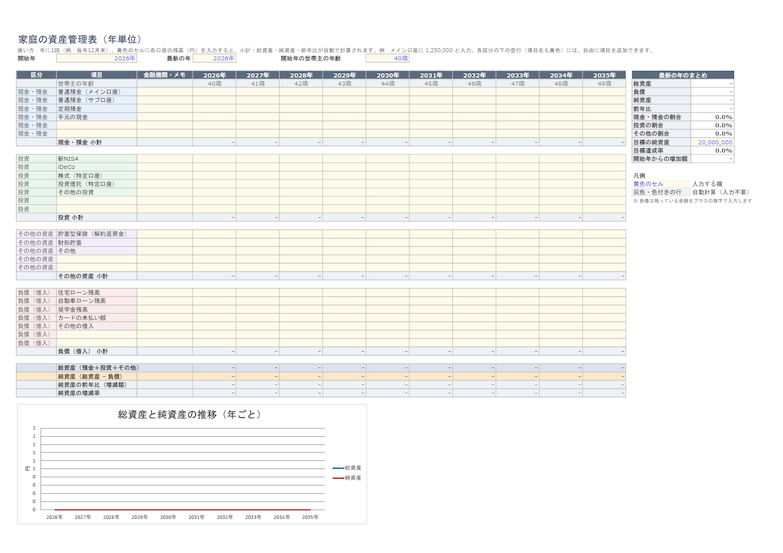Select the 入力する欄 legend description
Viewport: 783px width, 553px height.
[x=707, y=184]
